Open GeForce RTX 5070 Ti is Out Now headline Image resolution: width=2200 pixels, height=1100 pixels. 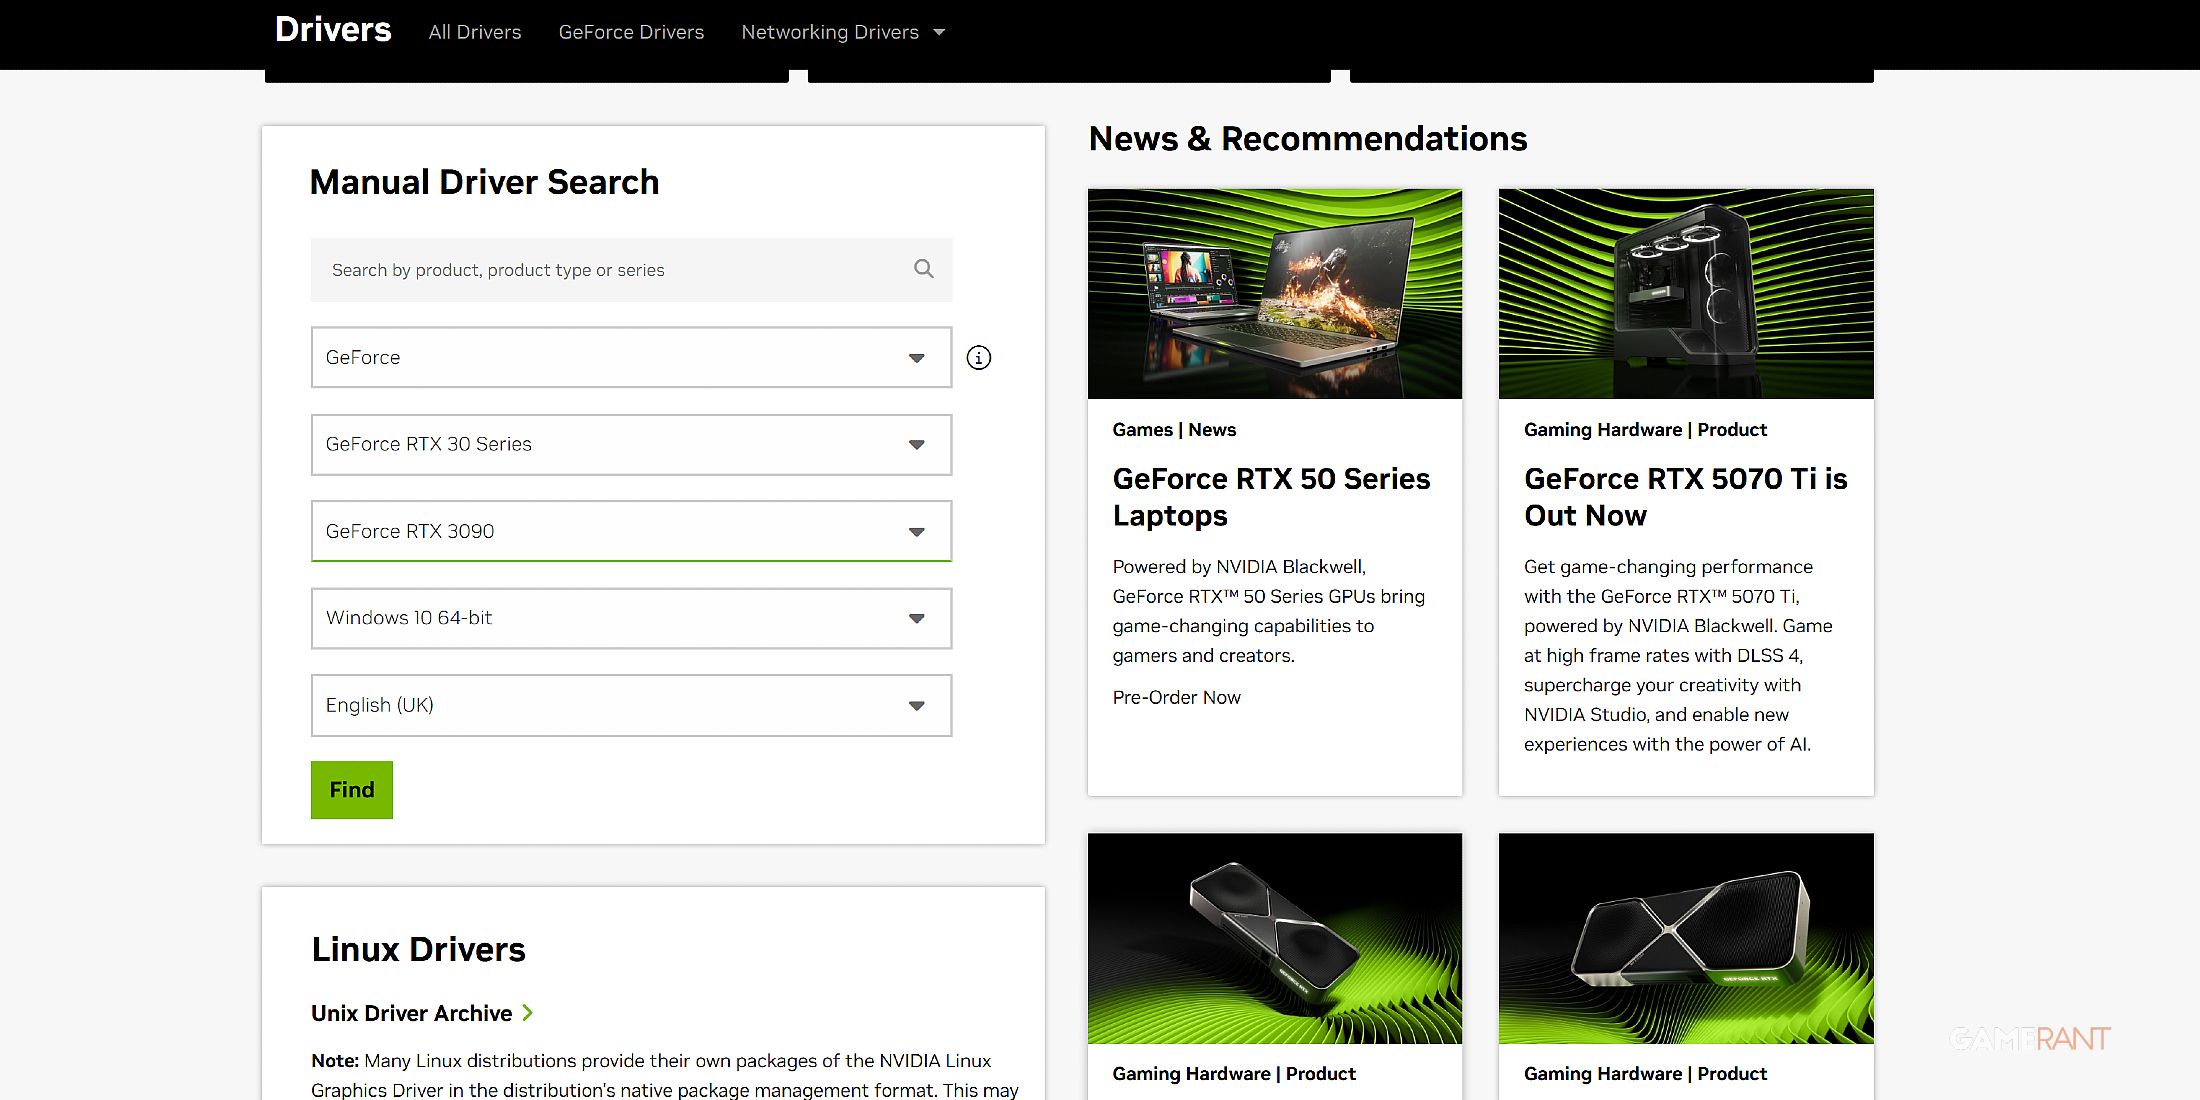(1685, 497)
